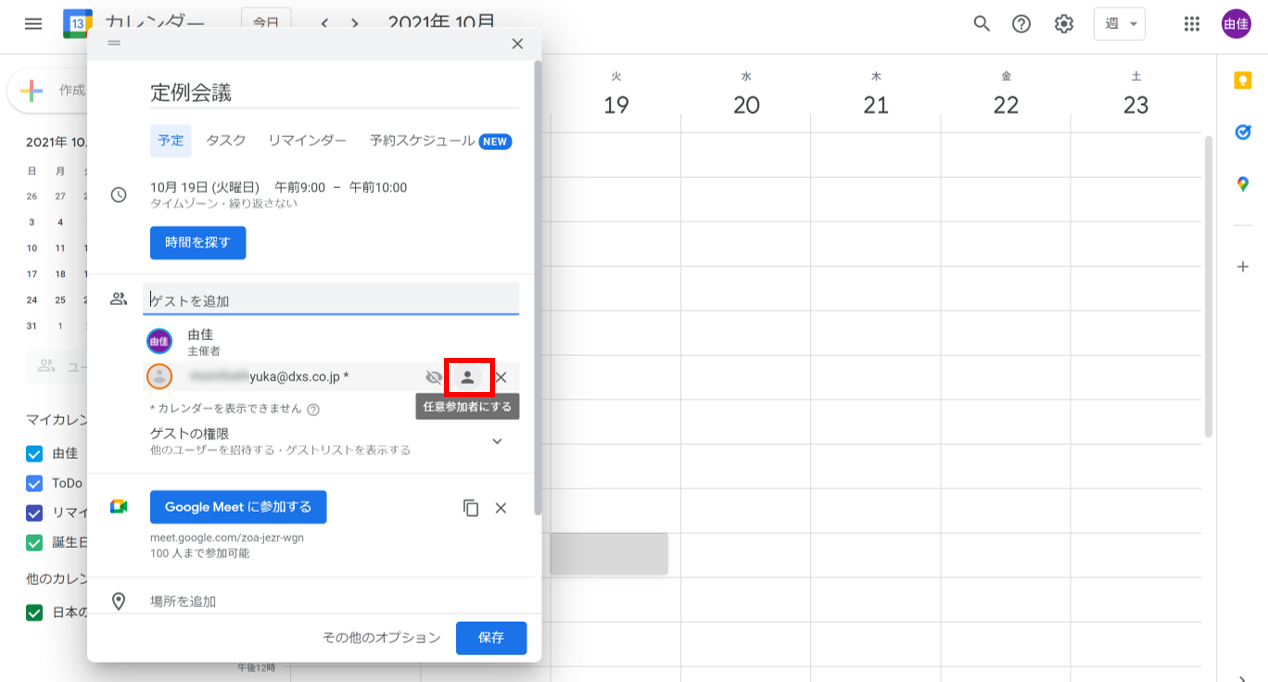Click the mark guest as optional icon
Image resolution: width=1268 pixels, height=682 pixels.
click(x=467, y=377)
